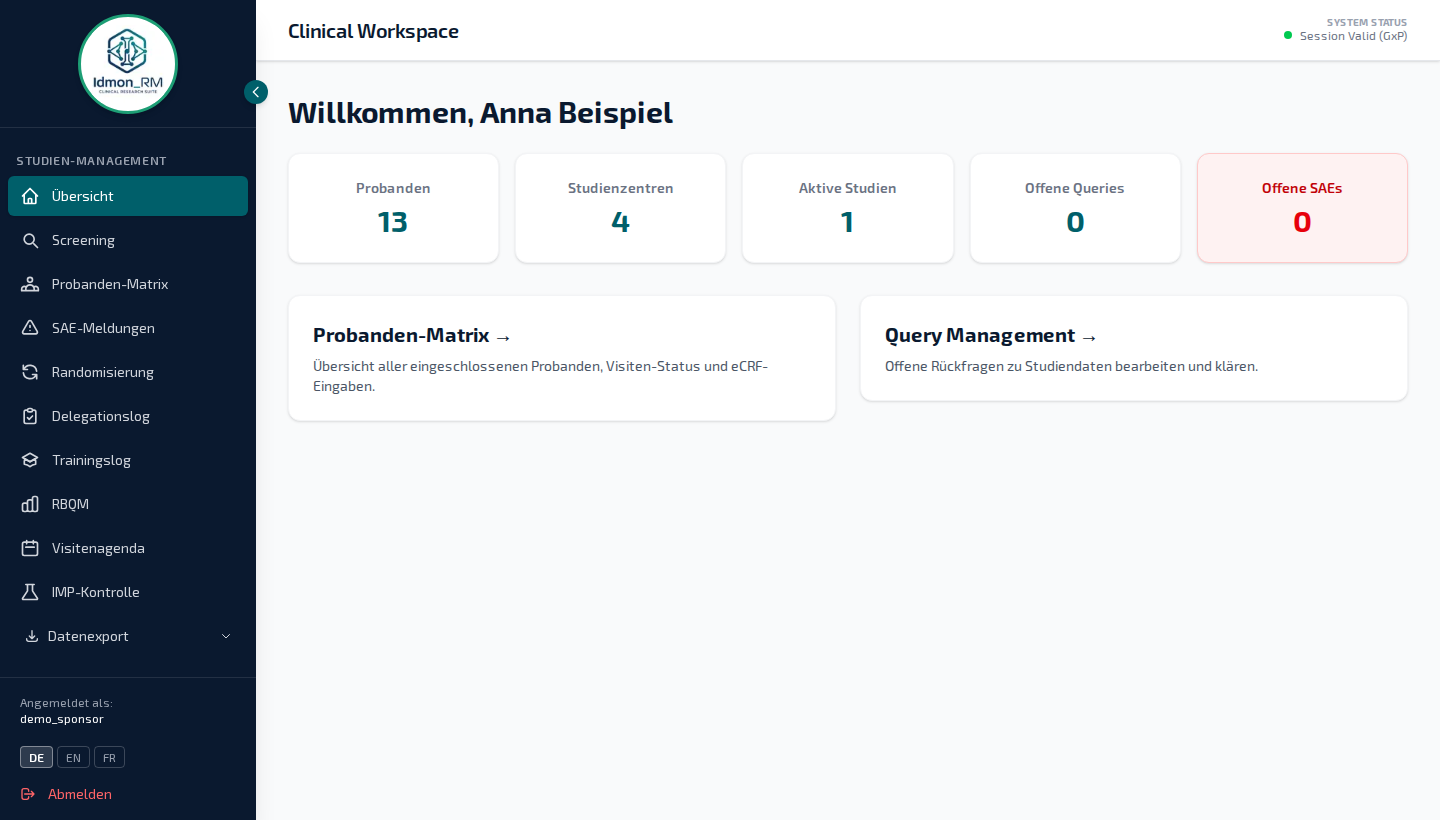Click the bar chart icon beside RBQM
This screenshot has width=1440, height=820.
(30, 504)
